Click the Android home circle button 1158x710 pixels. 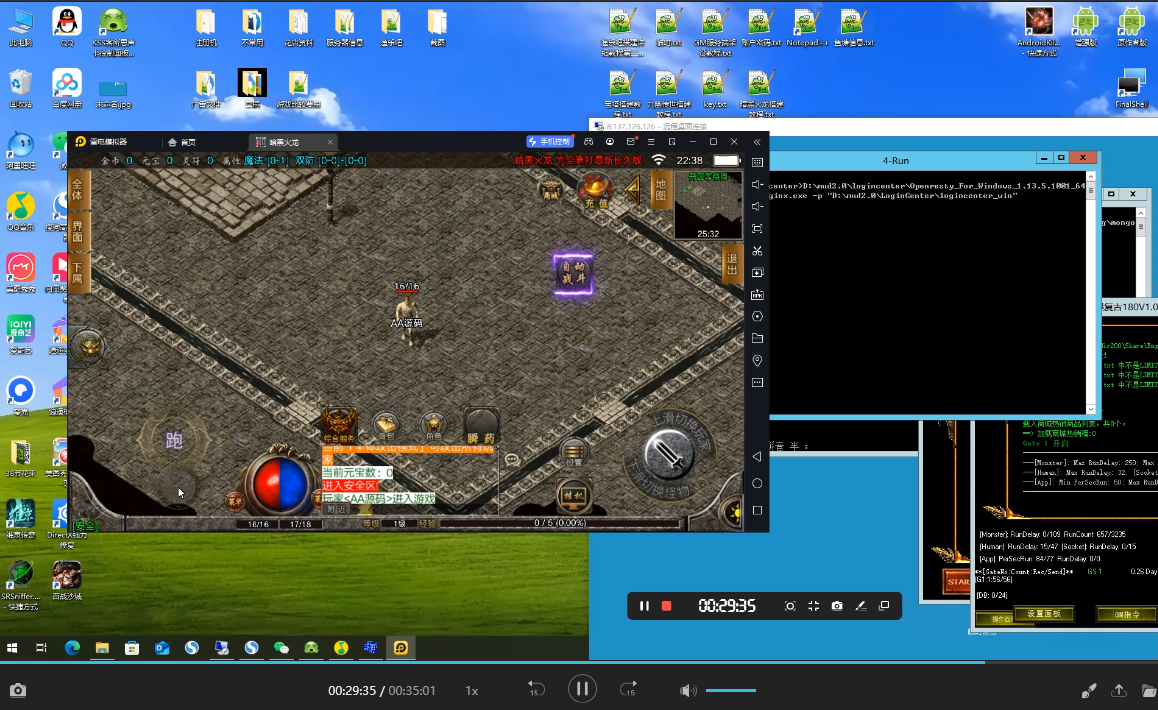757,483
